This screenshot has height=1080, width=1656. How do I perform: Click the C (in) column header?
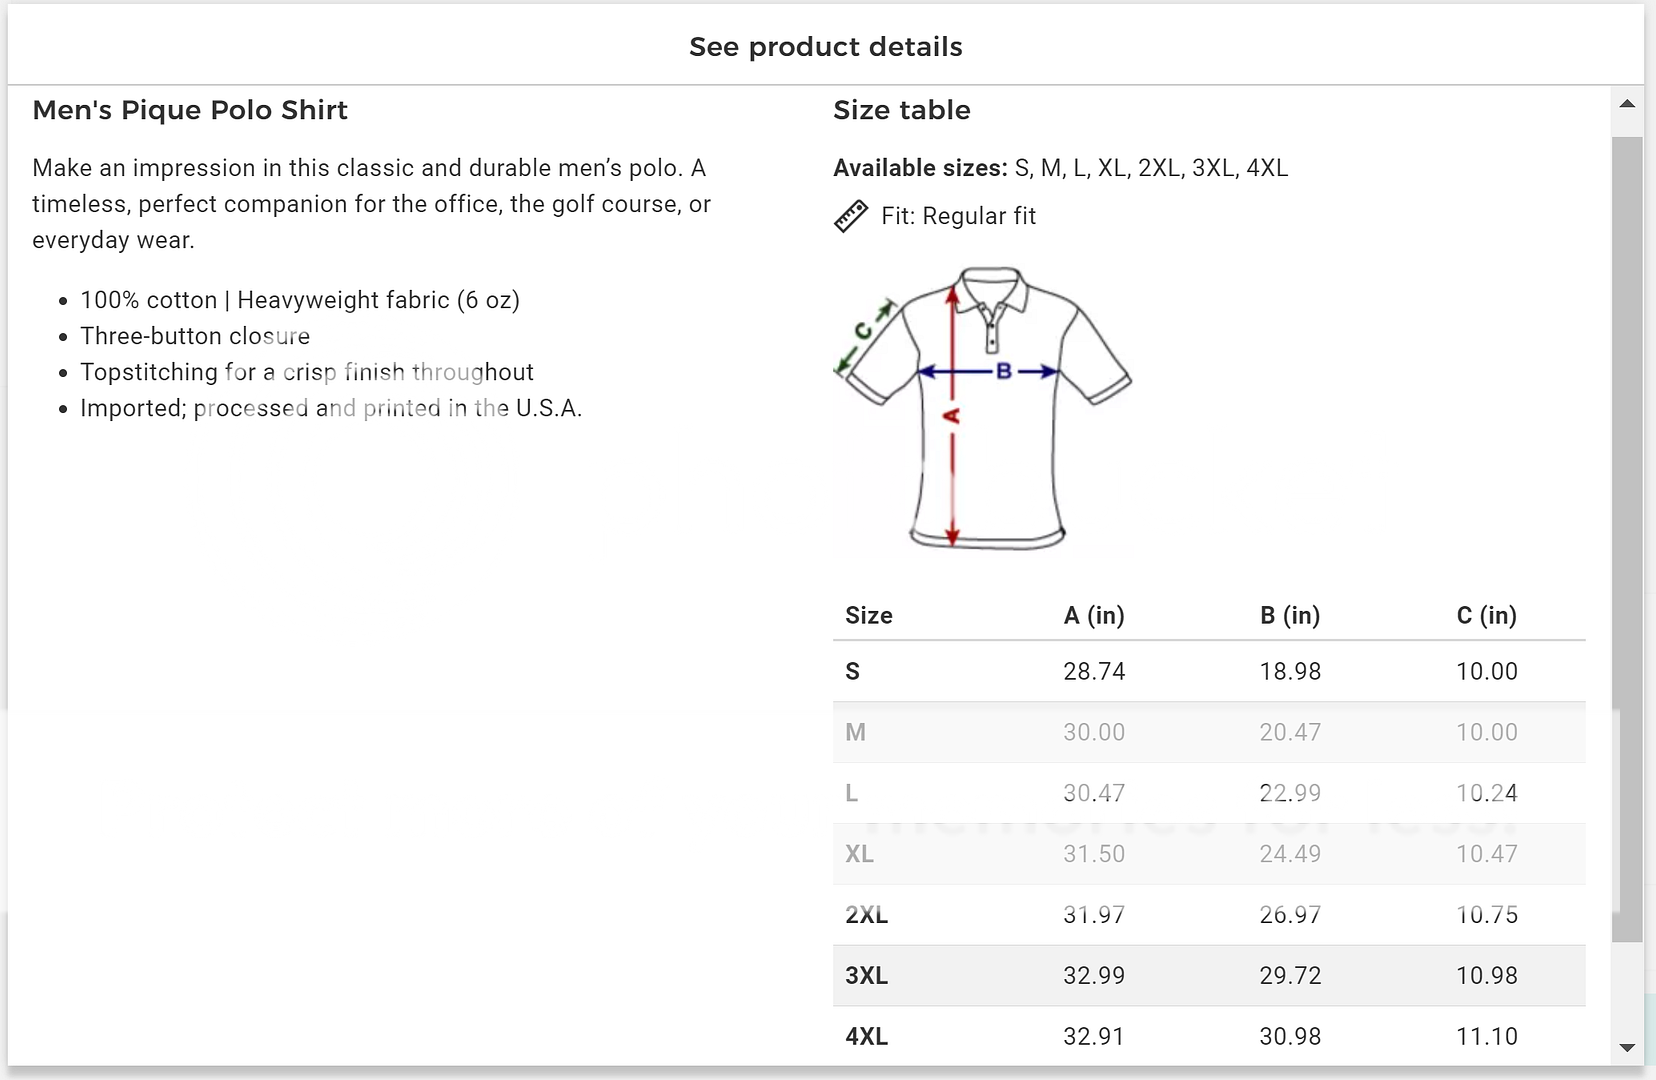click(x=1486, y=616)
